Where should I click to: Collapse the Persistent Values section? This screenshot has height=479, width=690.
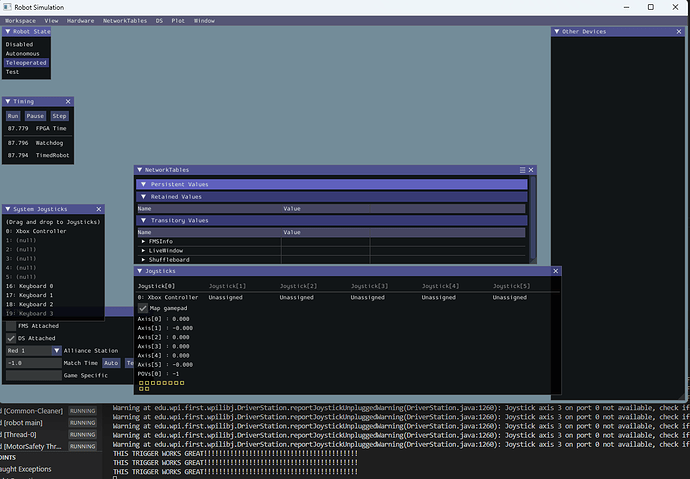pyautogui.click(x=143, y=184)
